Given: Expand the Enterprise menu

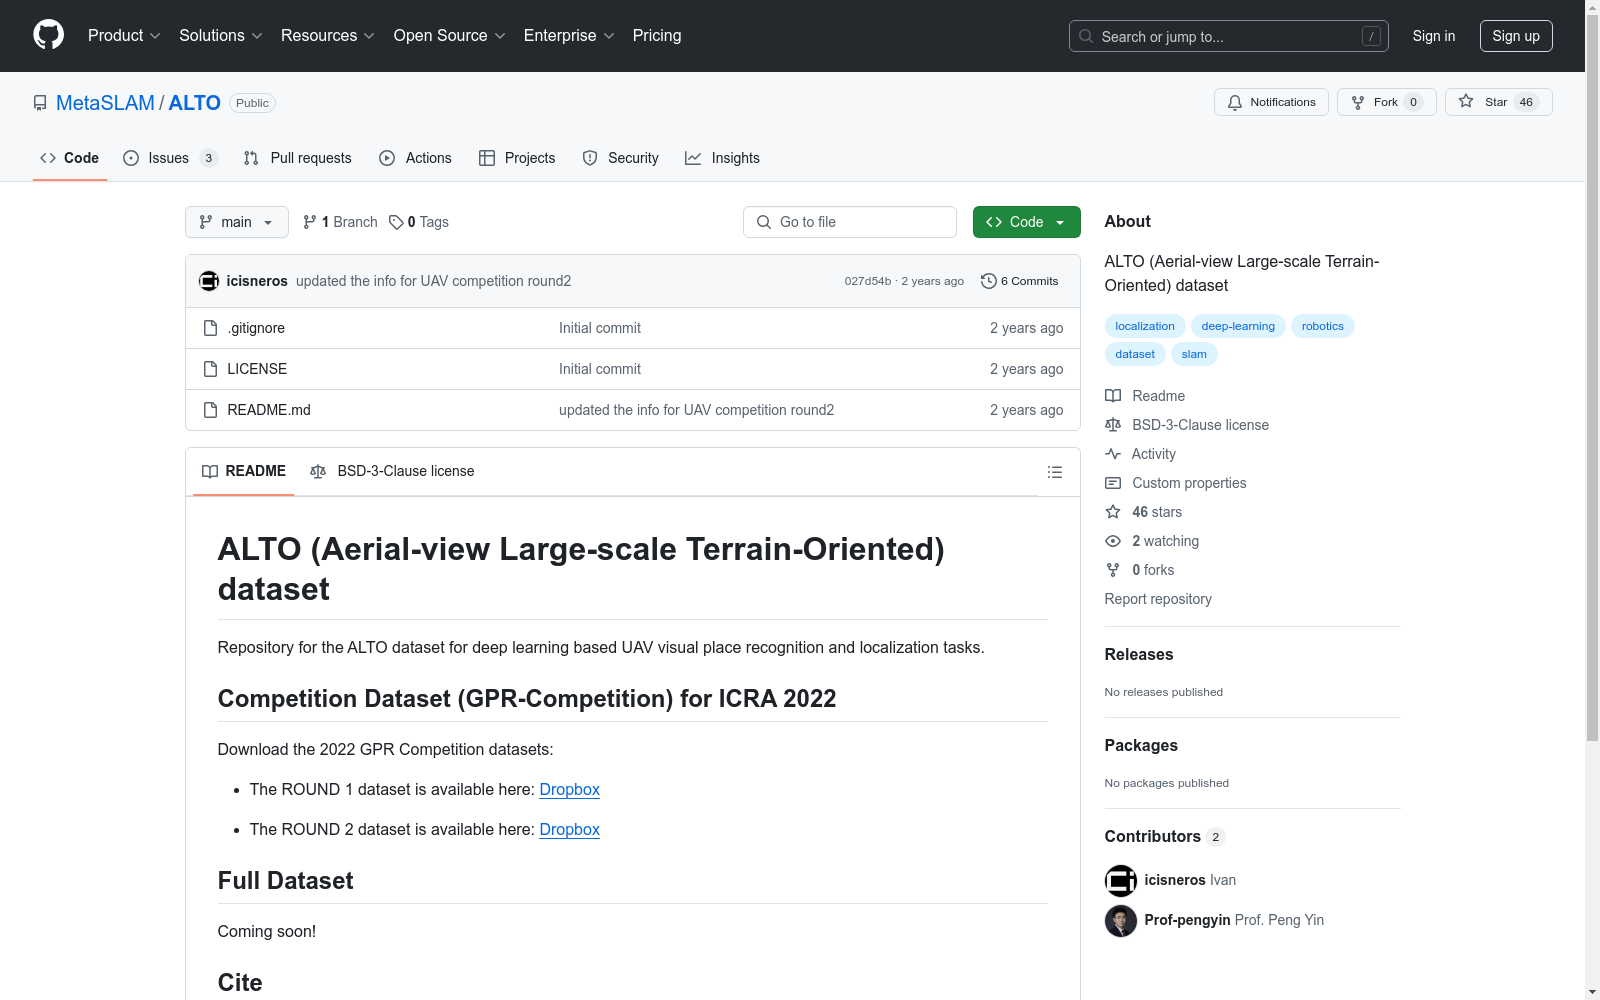Looking at the screenshot, I should pyautogui.click(x=569, y=36).
